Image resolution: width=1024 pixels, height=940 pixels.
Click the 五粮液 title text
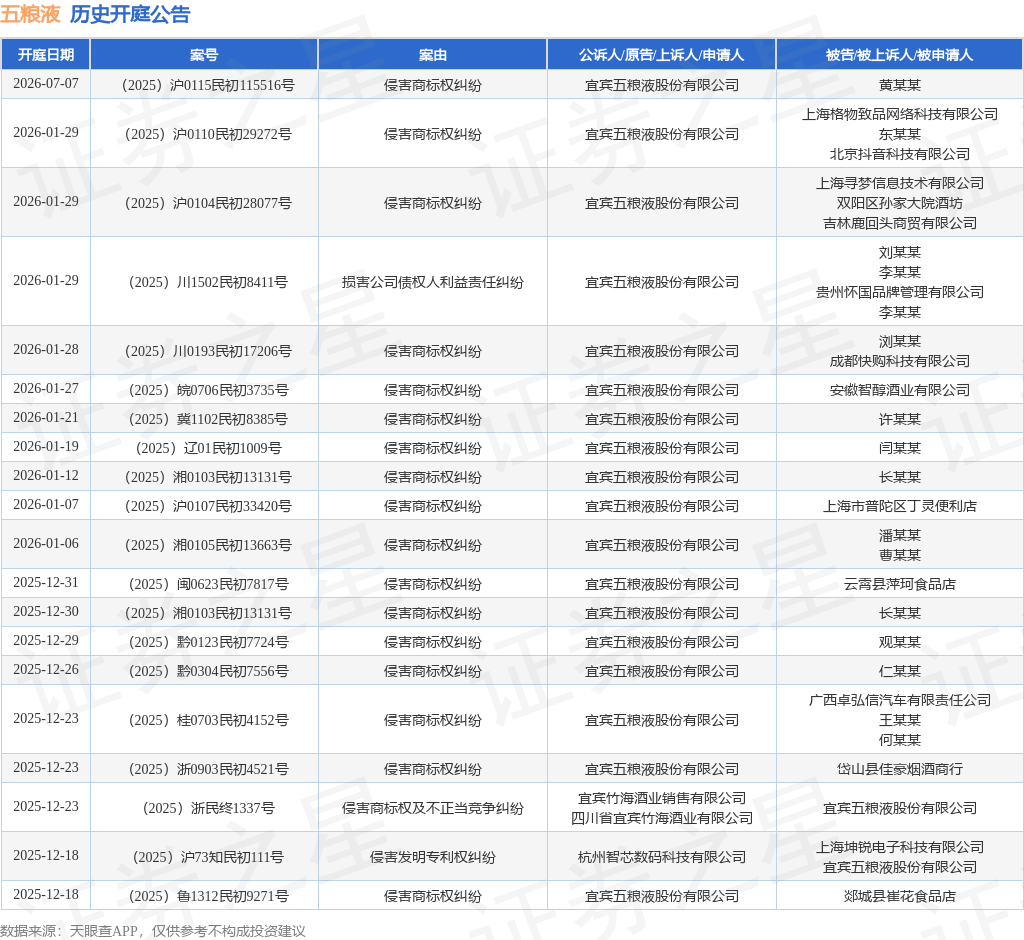click(31, 14)
